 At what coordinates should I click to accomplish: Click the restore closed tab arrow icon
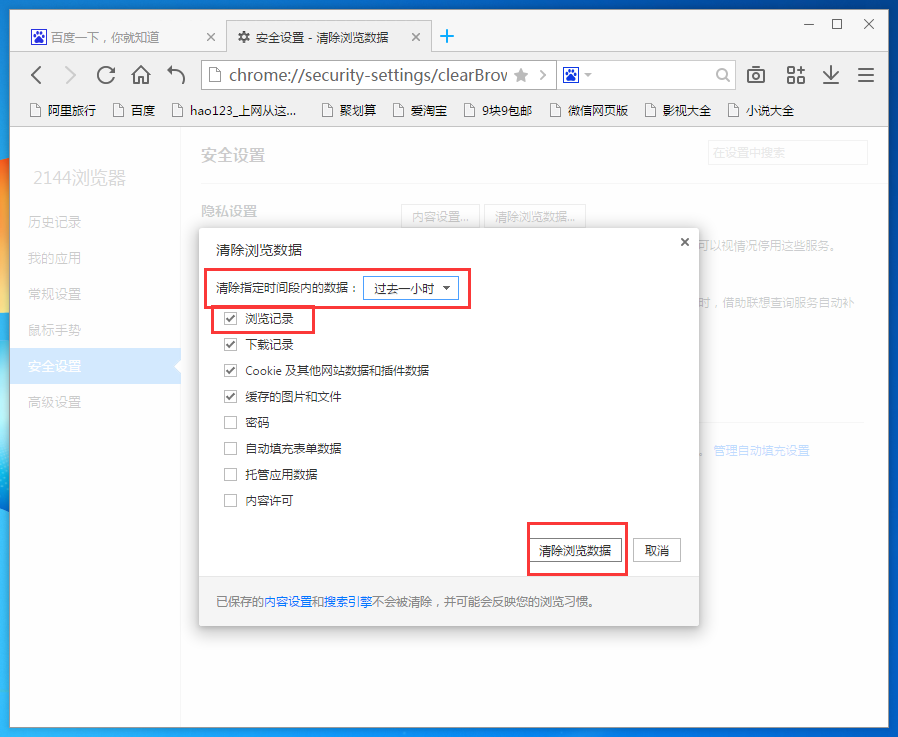(x=175, y=74)
